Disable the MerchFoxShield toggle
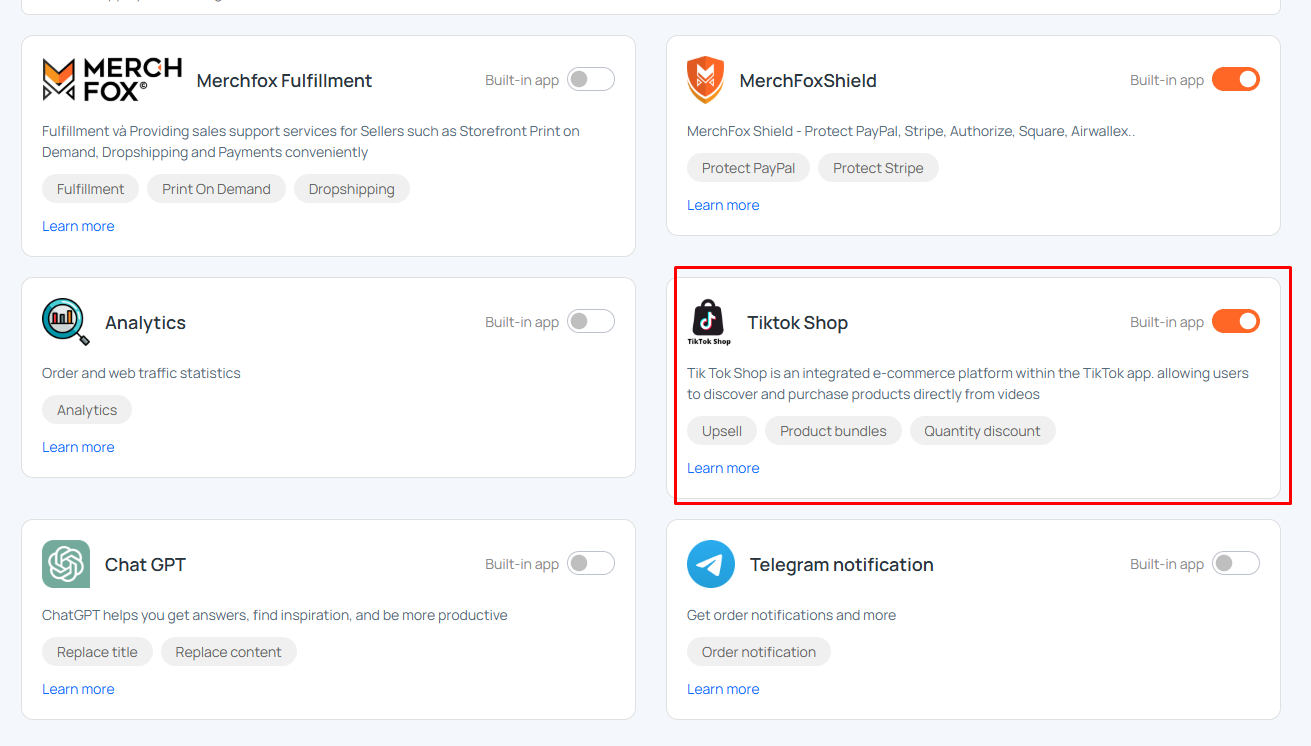This screenshot has height=746, width=1311. point(1235,79)
